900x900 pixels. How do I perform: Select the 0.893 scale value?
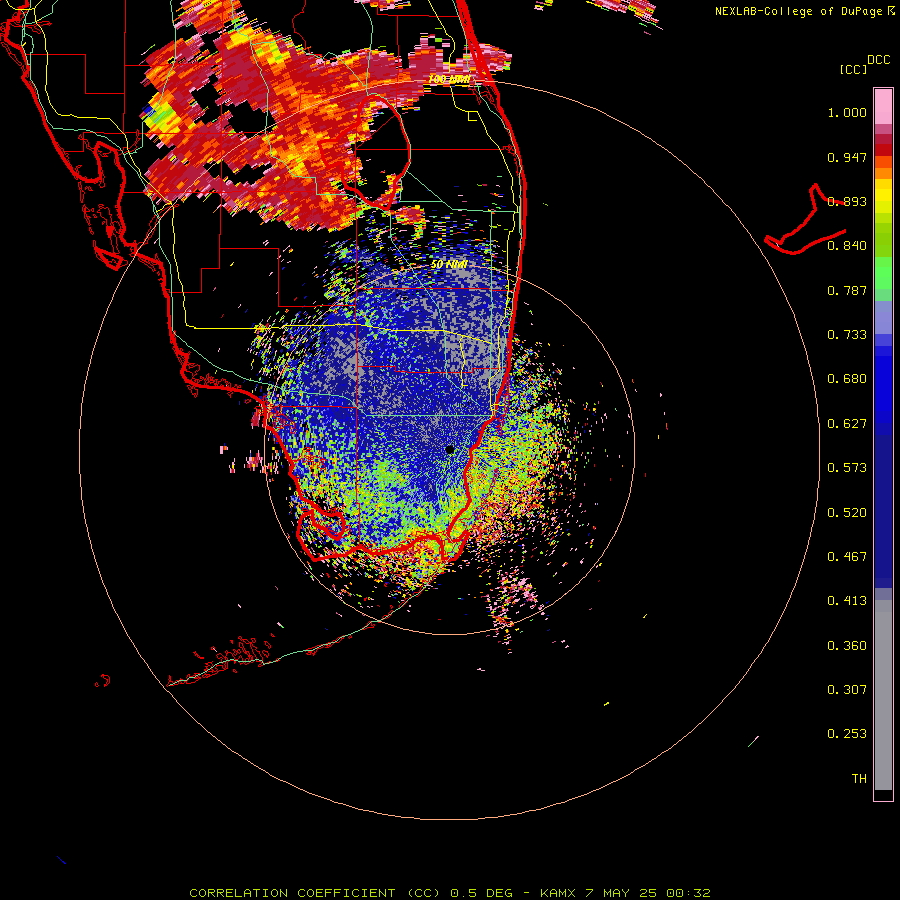(847, 201)
